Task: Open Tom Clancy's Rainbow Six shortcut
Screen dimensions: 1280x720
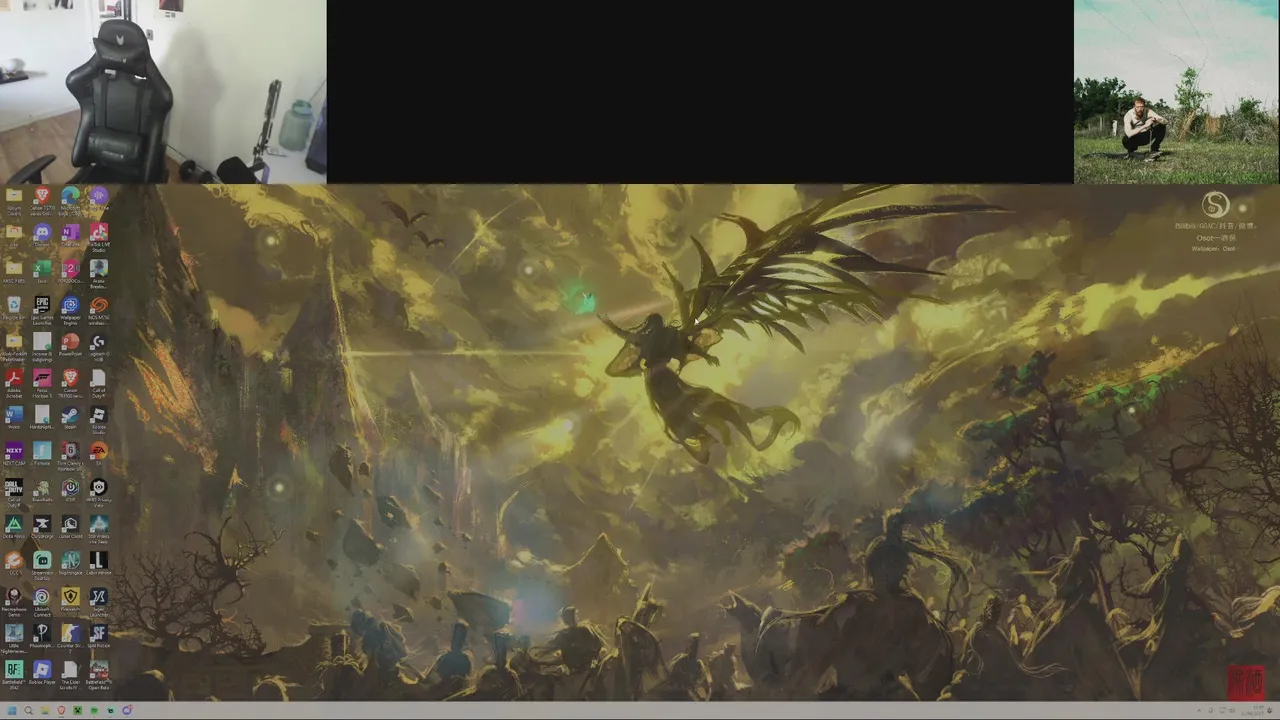Action: point(70,457)
